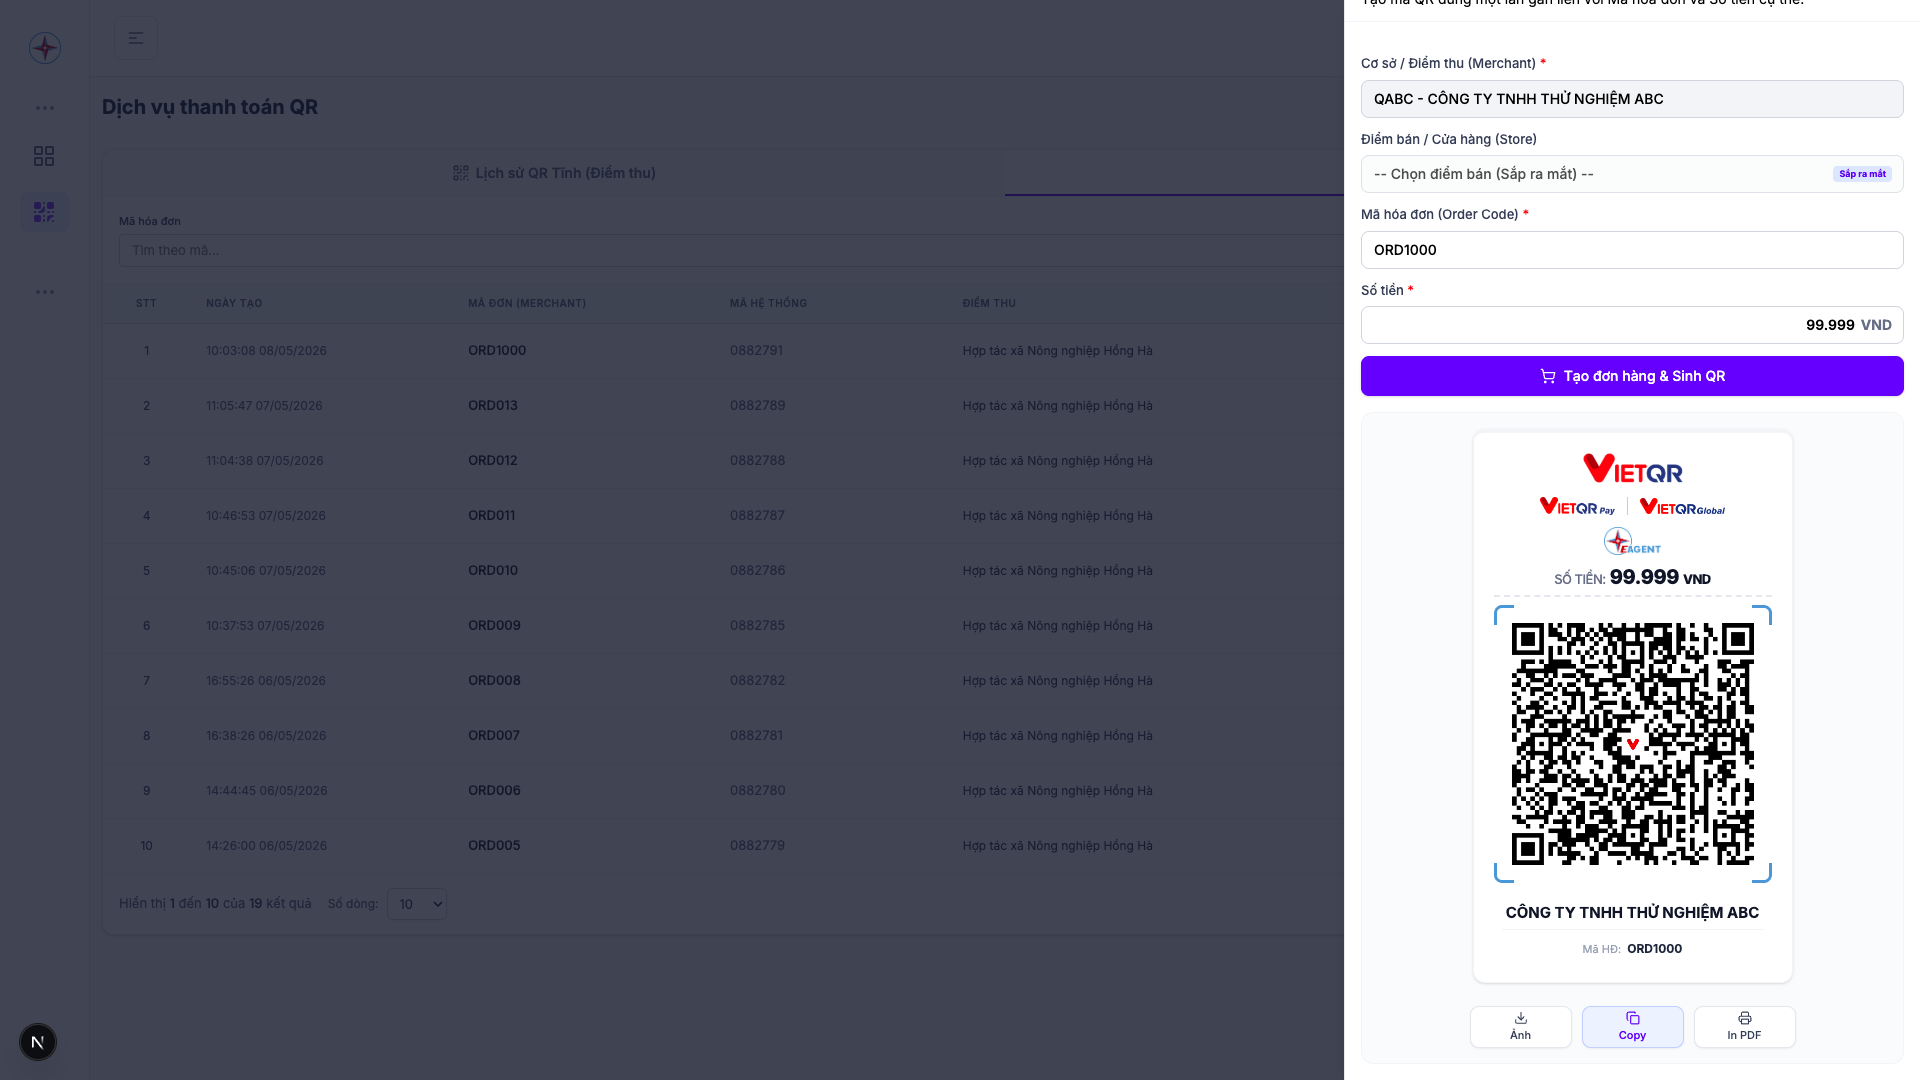Open the Merchant QABC selection field
The image size is (1920, 1080).
(x=1632, y=99)
